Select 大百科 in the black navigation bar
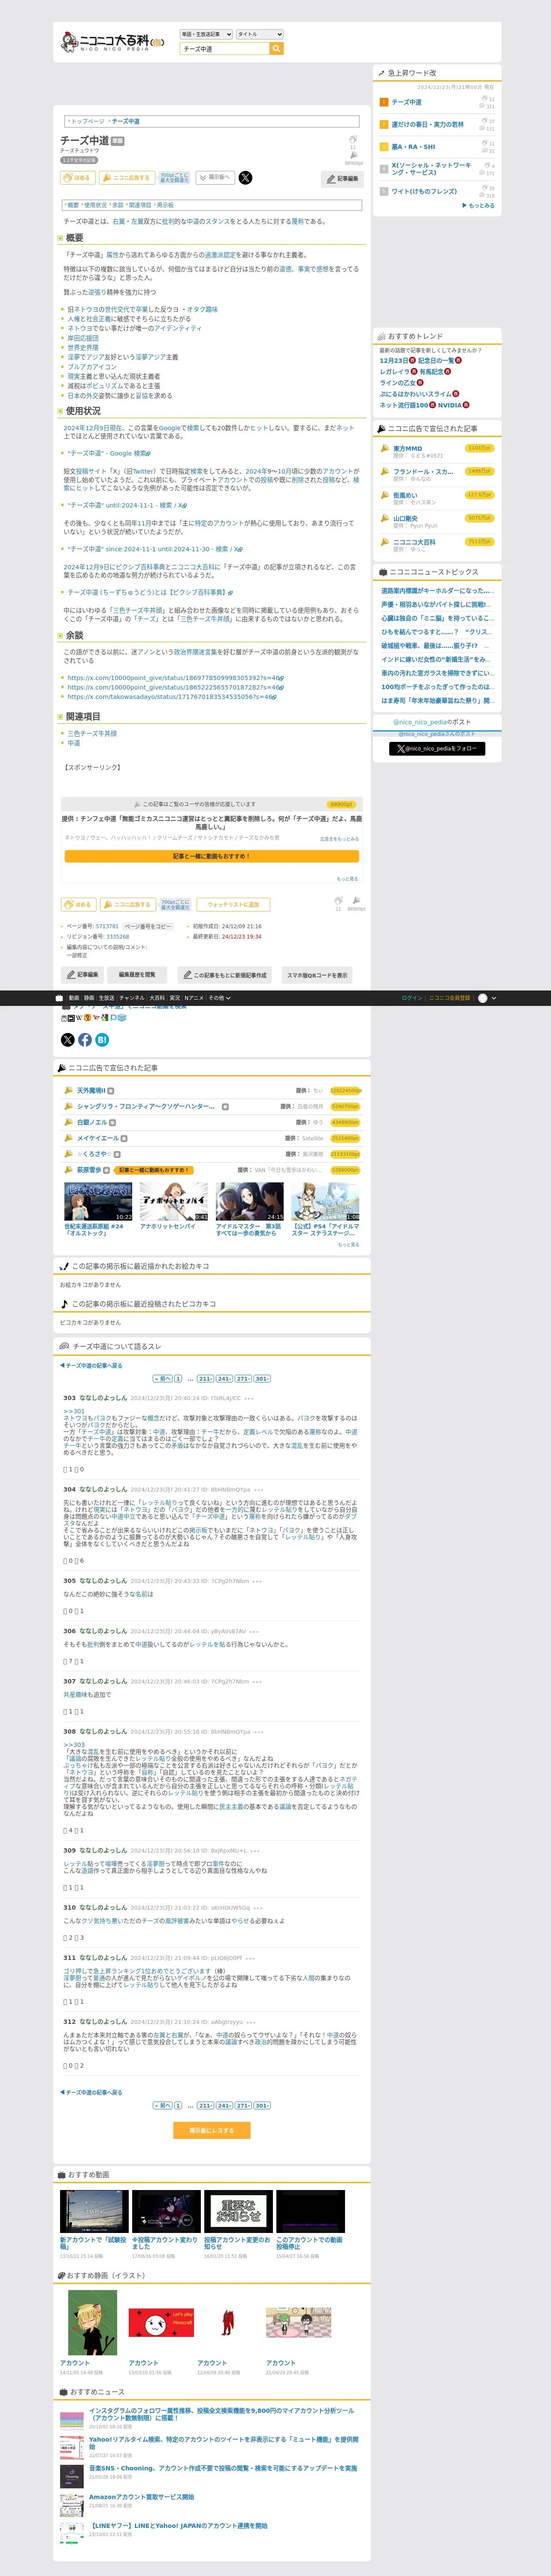This screenshot has height=2576, width=551. click(157, 998)
